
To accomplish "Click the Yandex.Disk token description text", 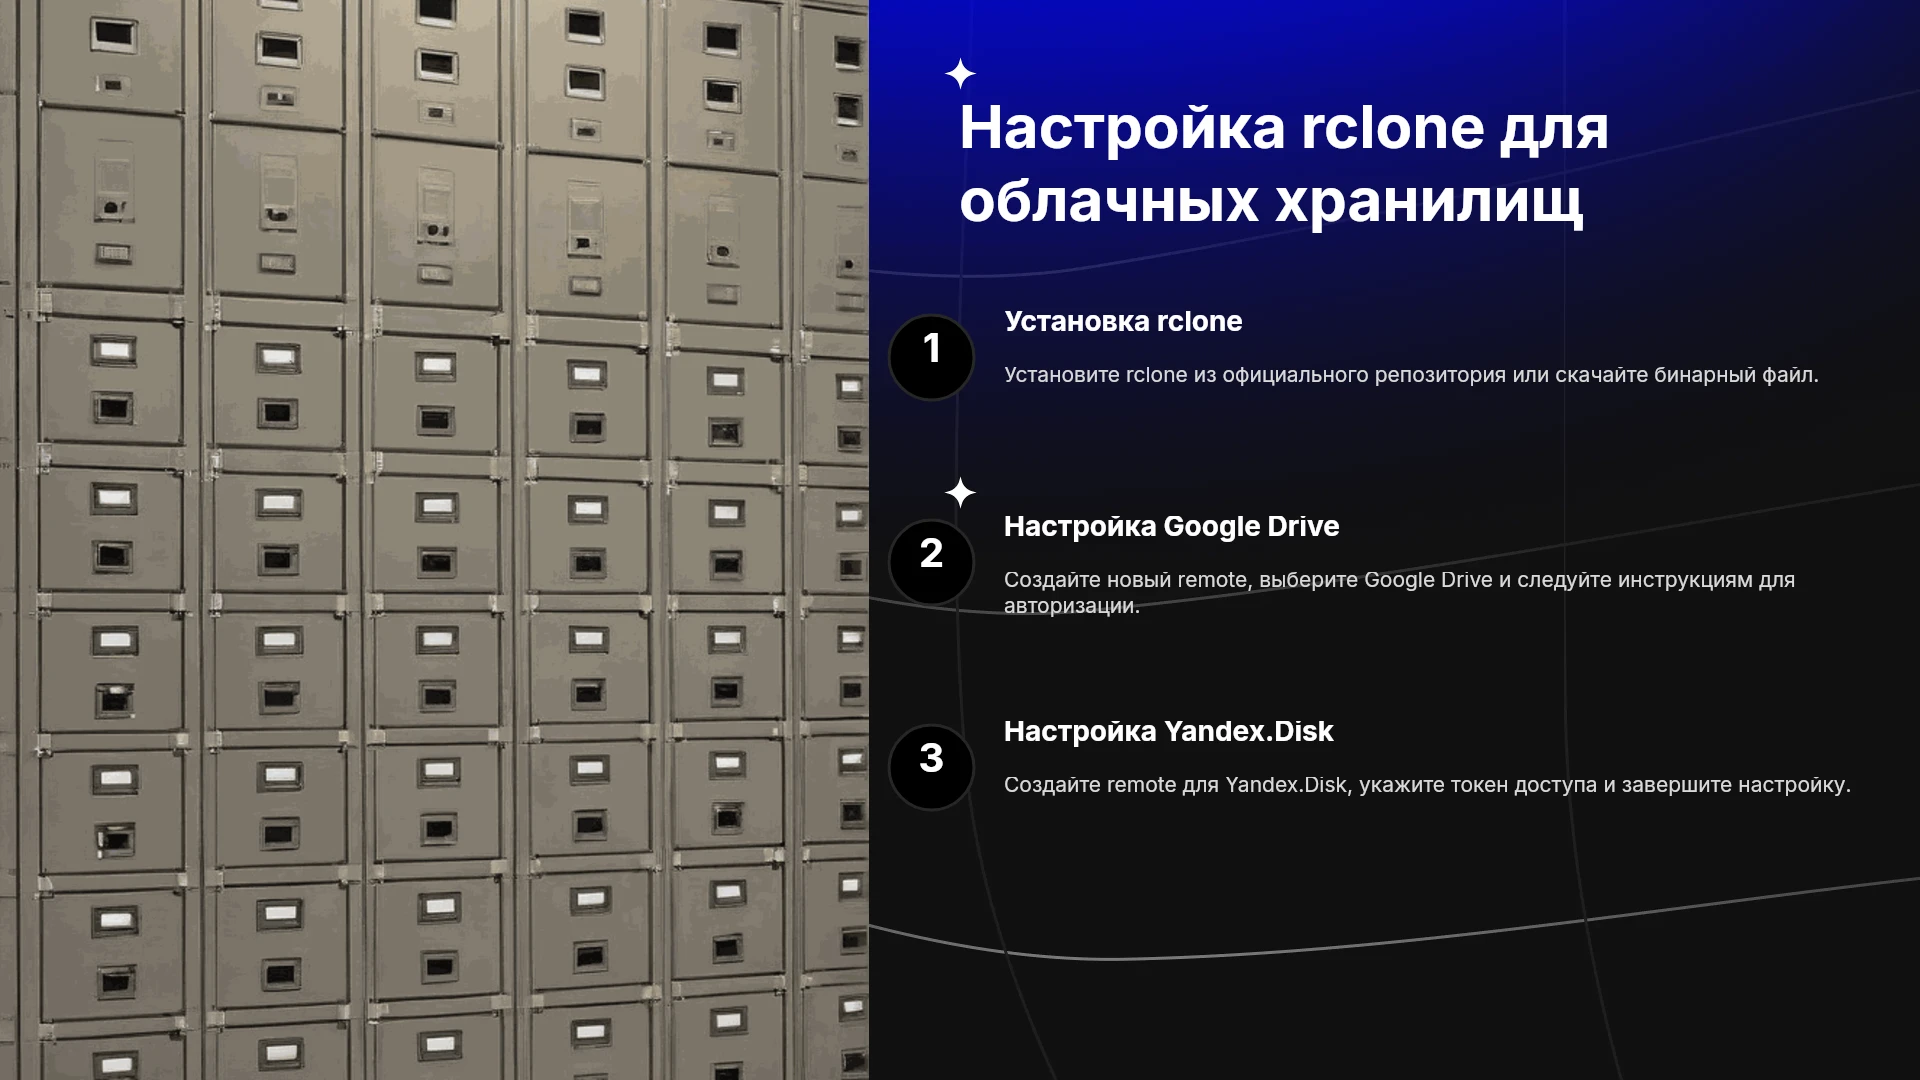I will click(1427, 785).
